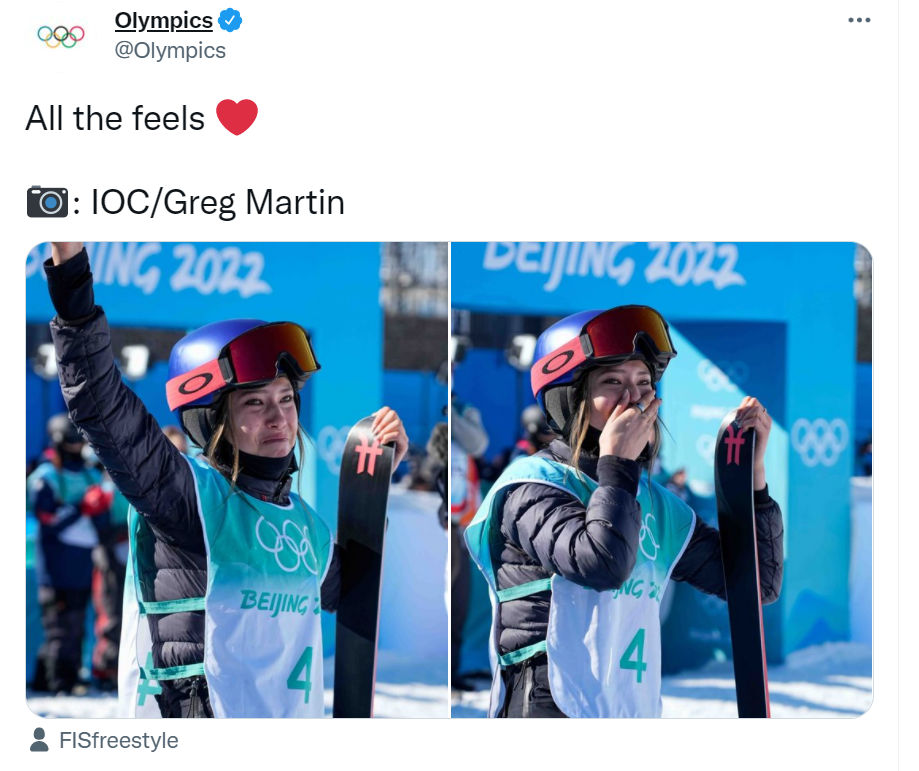The width and height of the screenshot is (919, 771).
Task: Click the Olympics rings profile avatar
Action: pyautogui.click(x=61, y=36)
